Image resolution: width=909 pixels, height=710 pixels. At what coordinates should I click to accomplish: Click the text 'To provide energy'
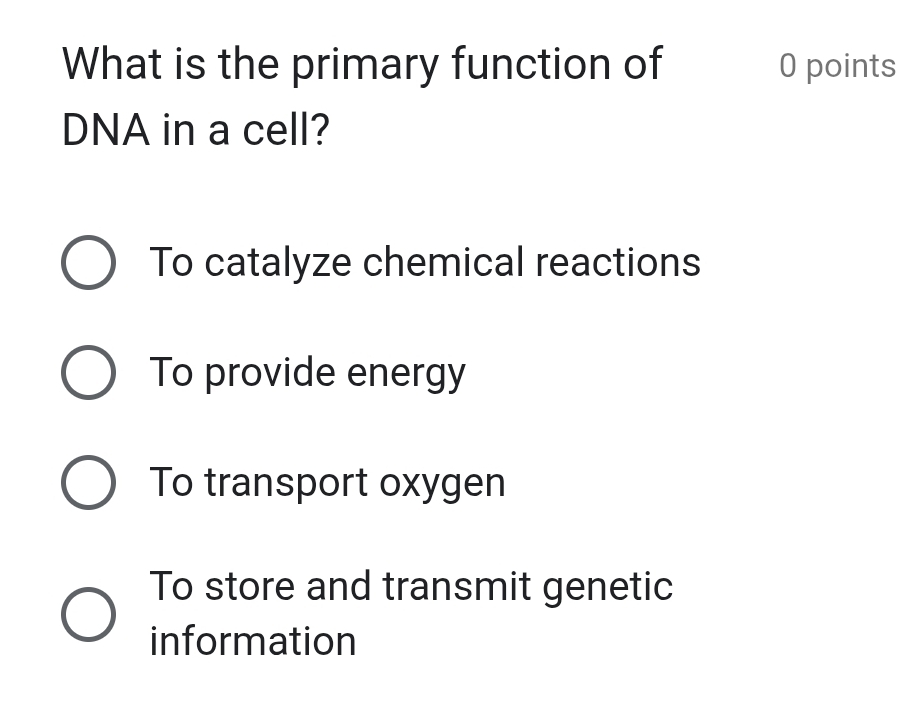point(307,372)
